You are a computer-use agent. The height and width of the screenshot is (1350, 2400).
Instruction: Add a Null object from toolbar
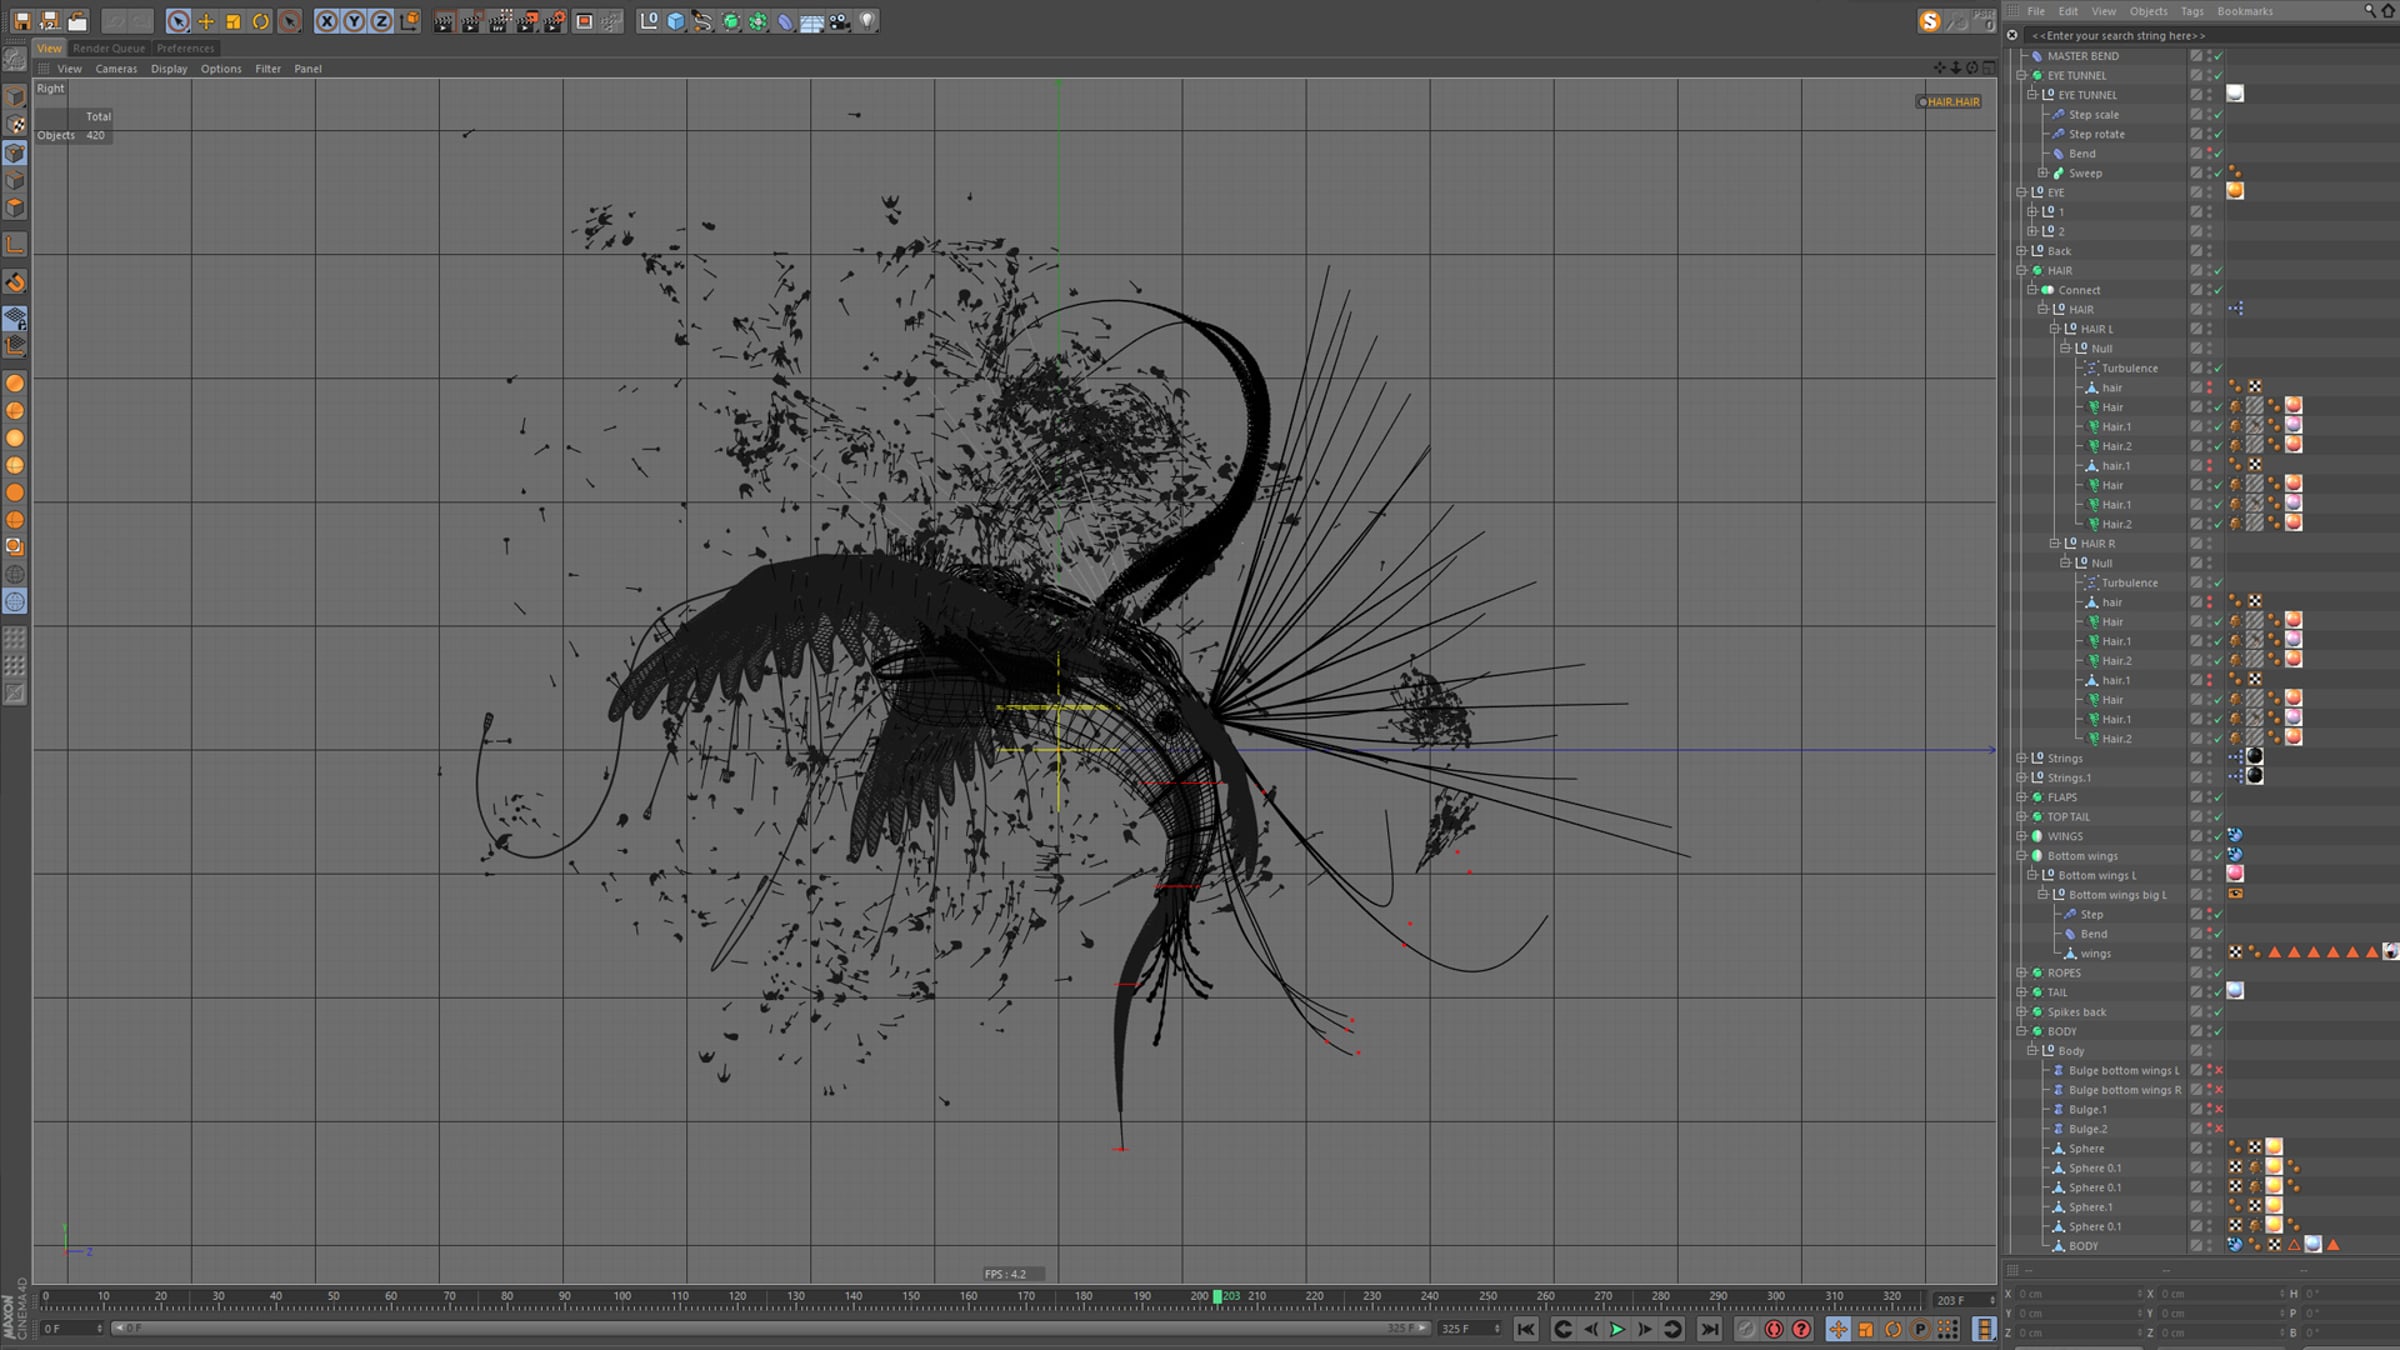click(649, 21)
